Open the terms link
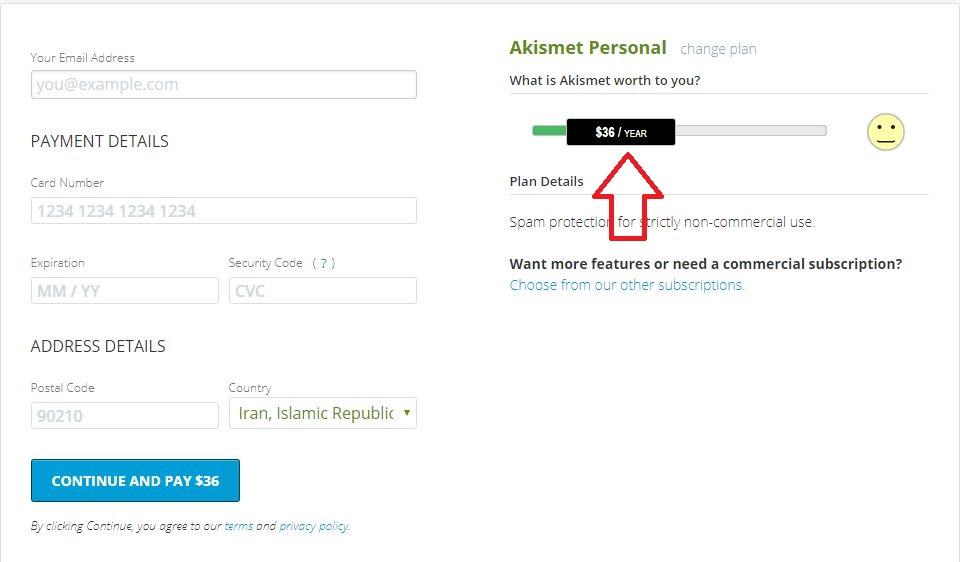Screen dimensions: 960x562 pos(238,526)
